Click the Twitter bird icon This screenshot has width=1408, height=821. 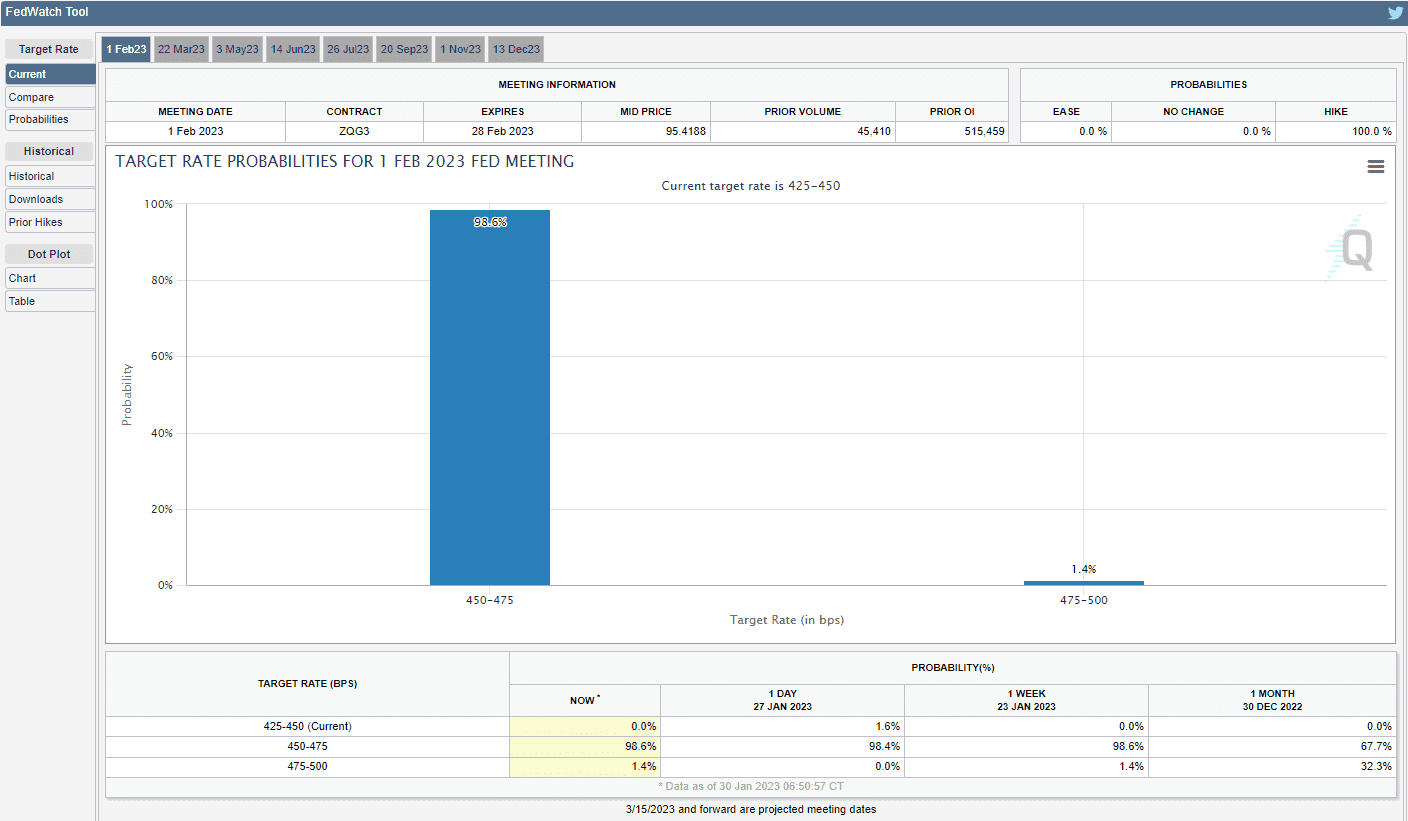(x=1395, y=13)
